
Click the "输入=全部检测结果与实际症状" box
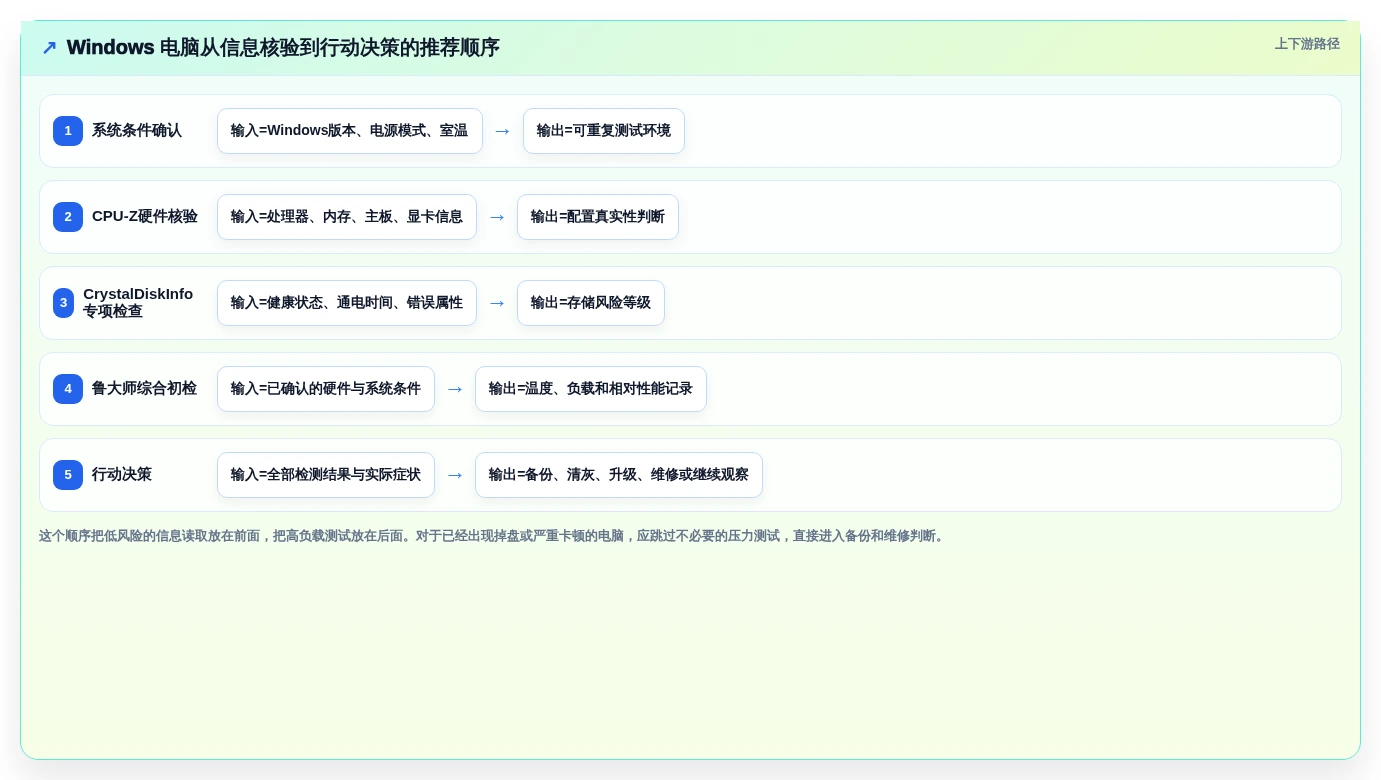[326, 475]
